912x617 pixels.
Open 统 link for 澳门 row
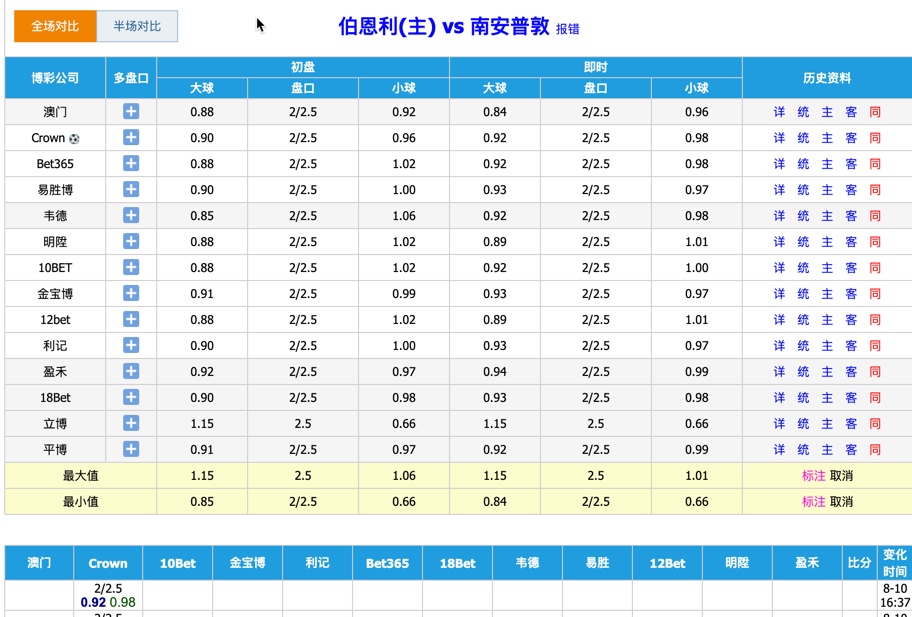pos(803,112)
